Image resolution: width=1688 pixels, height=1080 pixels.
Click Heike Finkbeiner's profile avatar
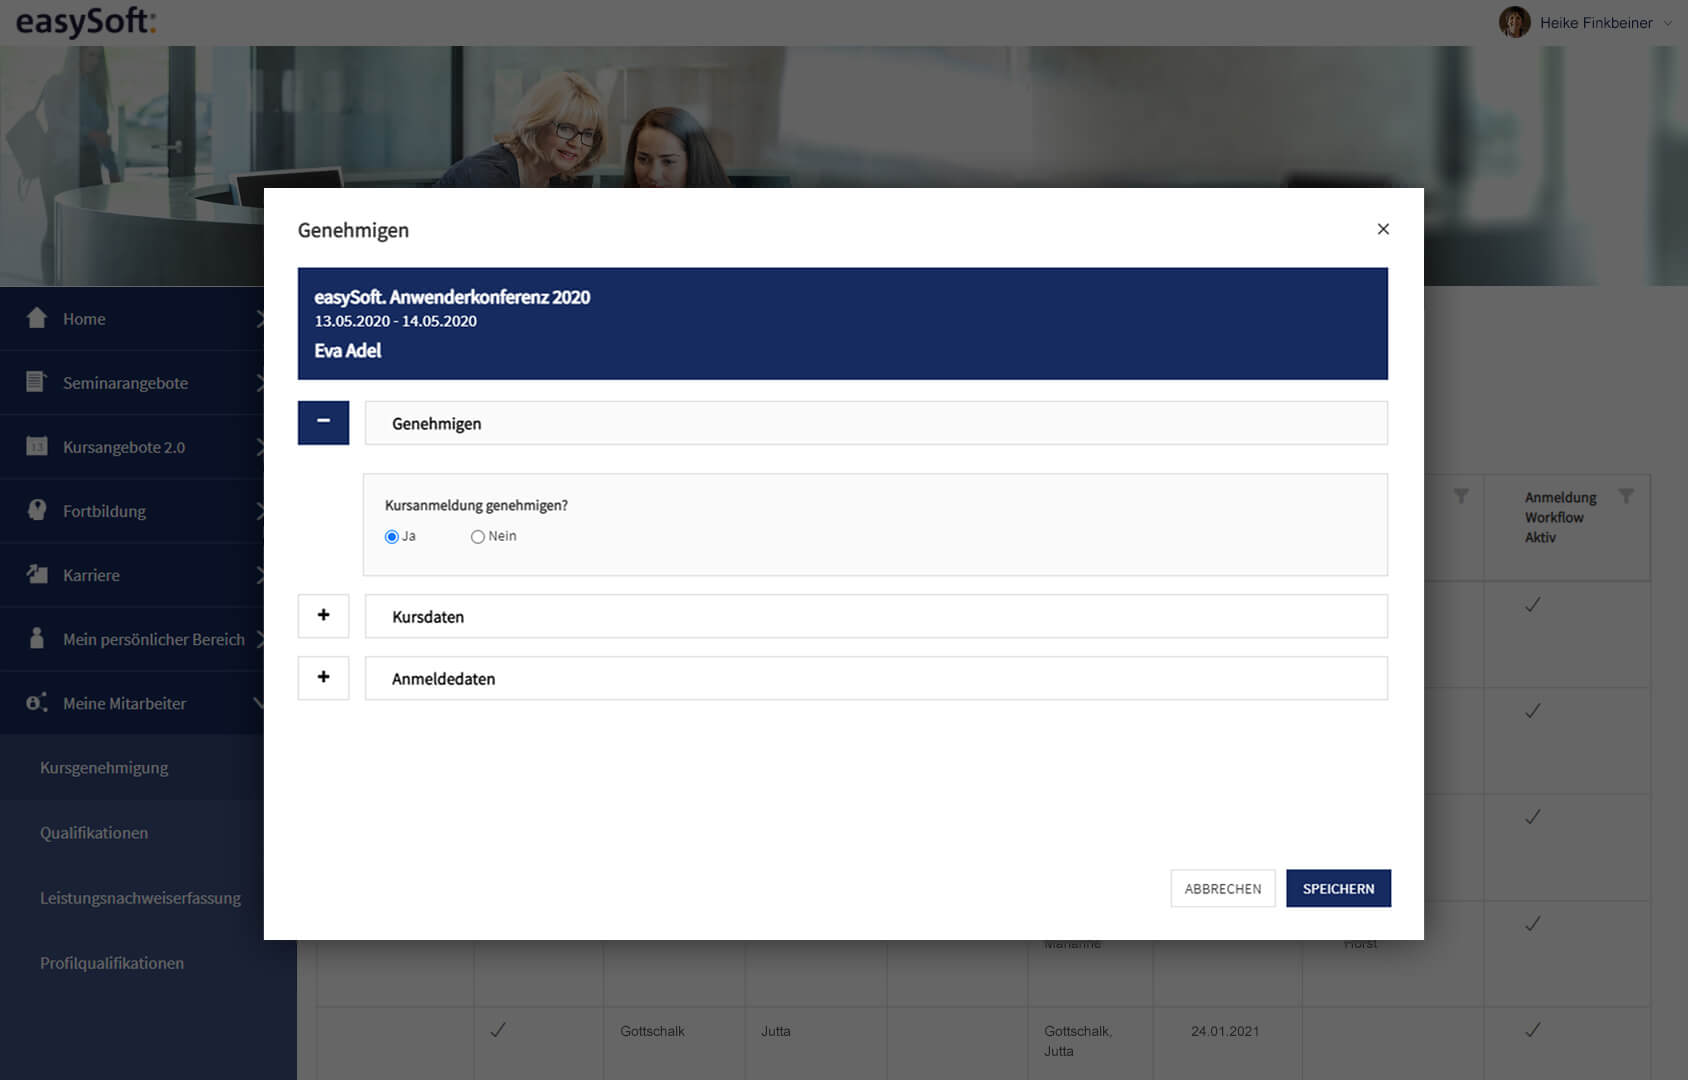tap(1514, 22)
